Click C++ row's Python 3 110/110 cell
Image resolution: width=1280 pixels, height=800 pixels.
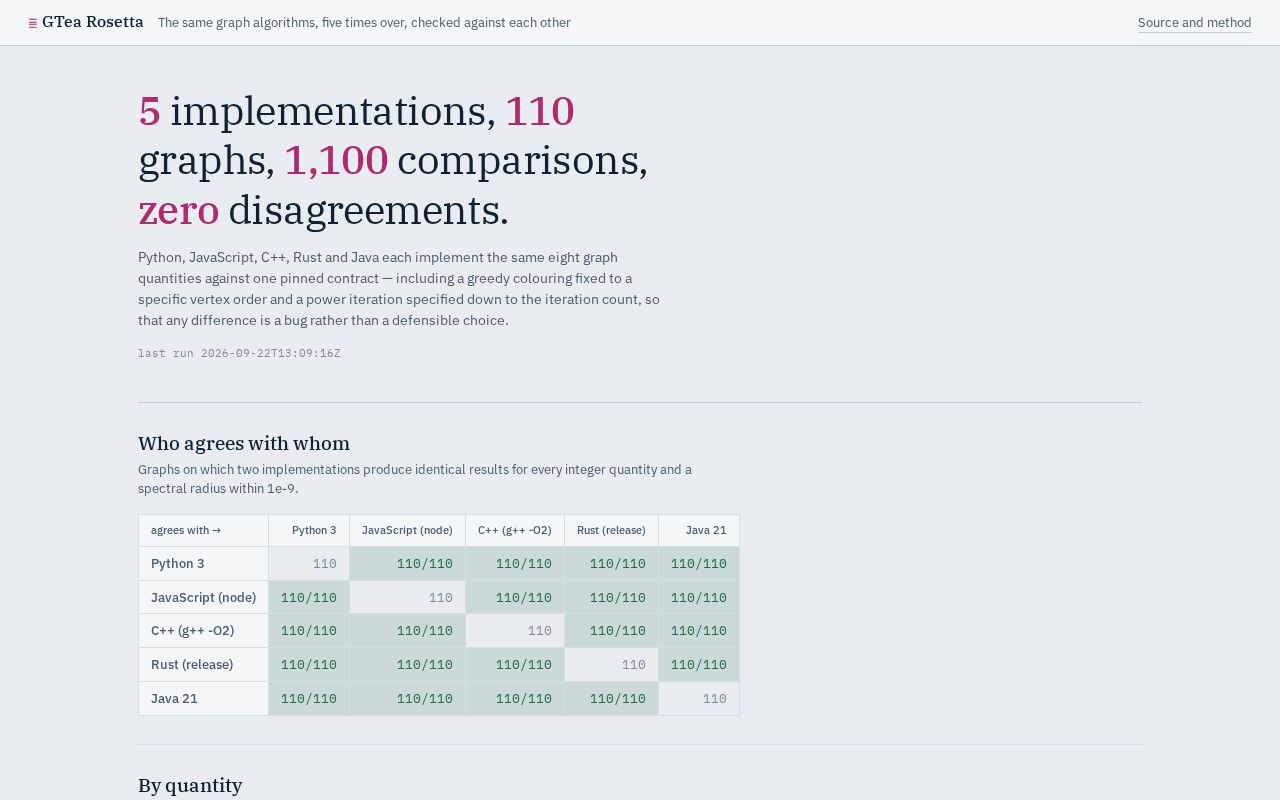[x=309, y=631]
